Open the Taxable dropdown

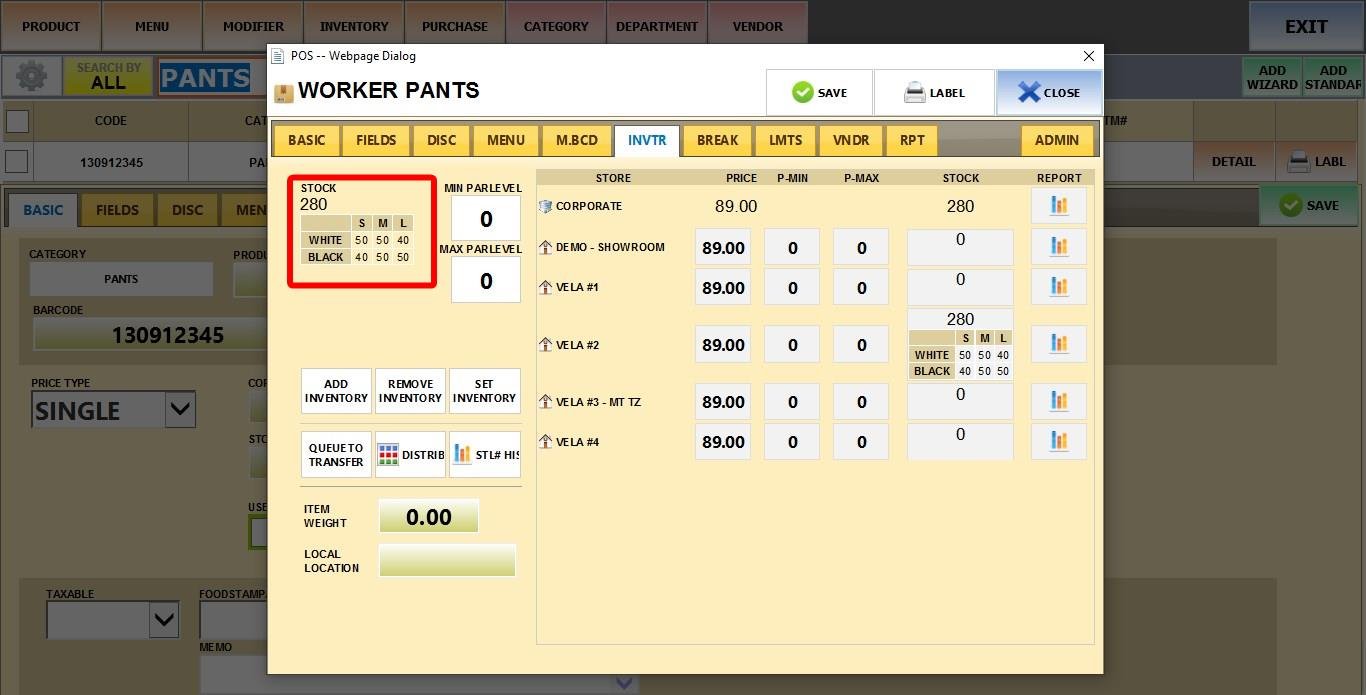click(163, 620)
